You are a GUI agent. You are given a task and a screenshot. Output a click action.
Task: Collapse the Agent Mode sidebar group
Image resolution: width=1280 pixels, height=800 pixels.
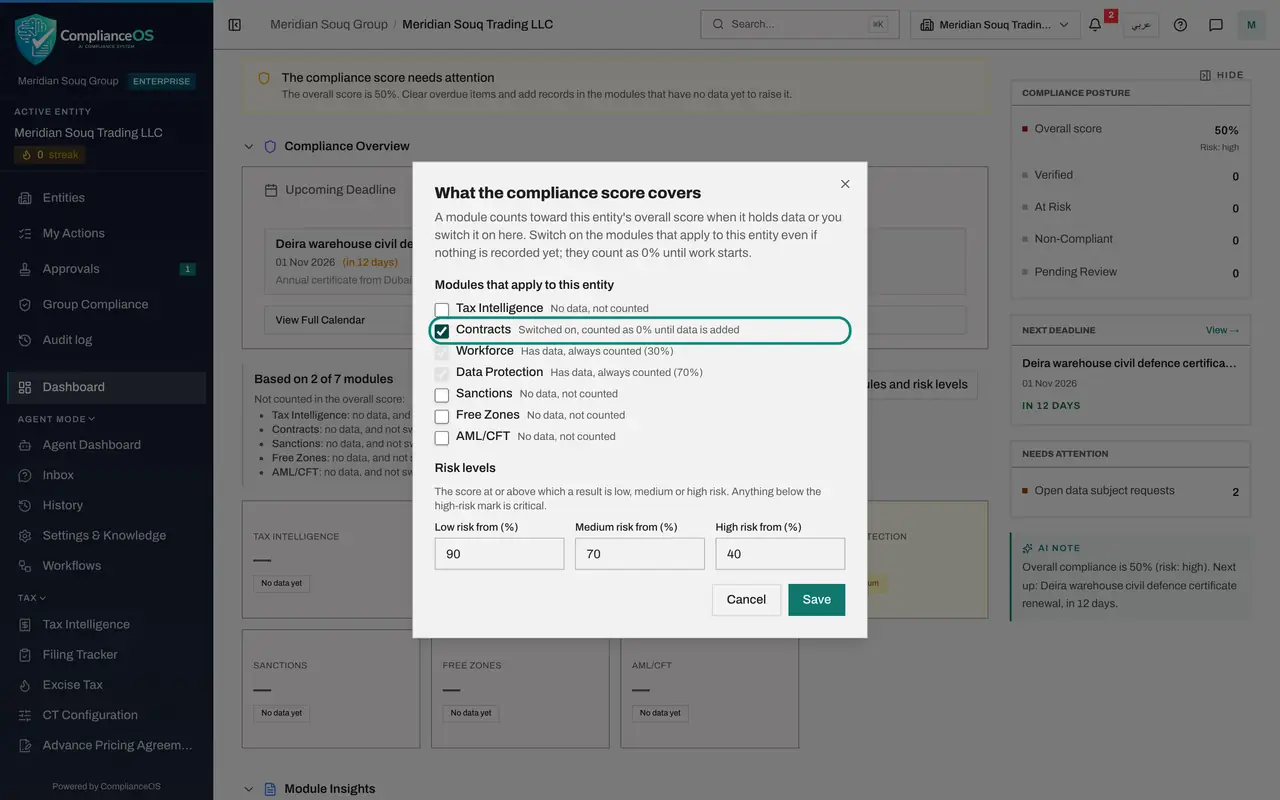pos(56,419)
